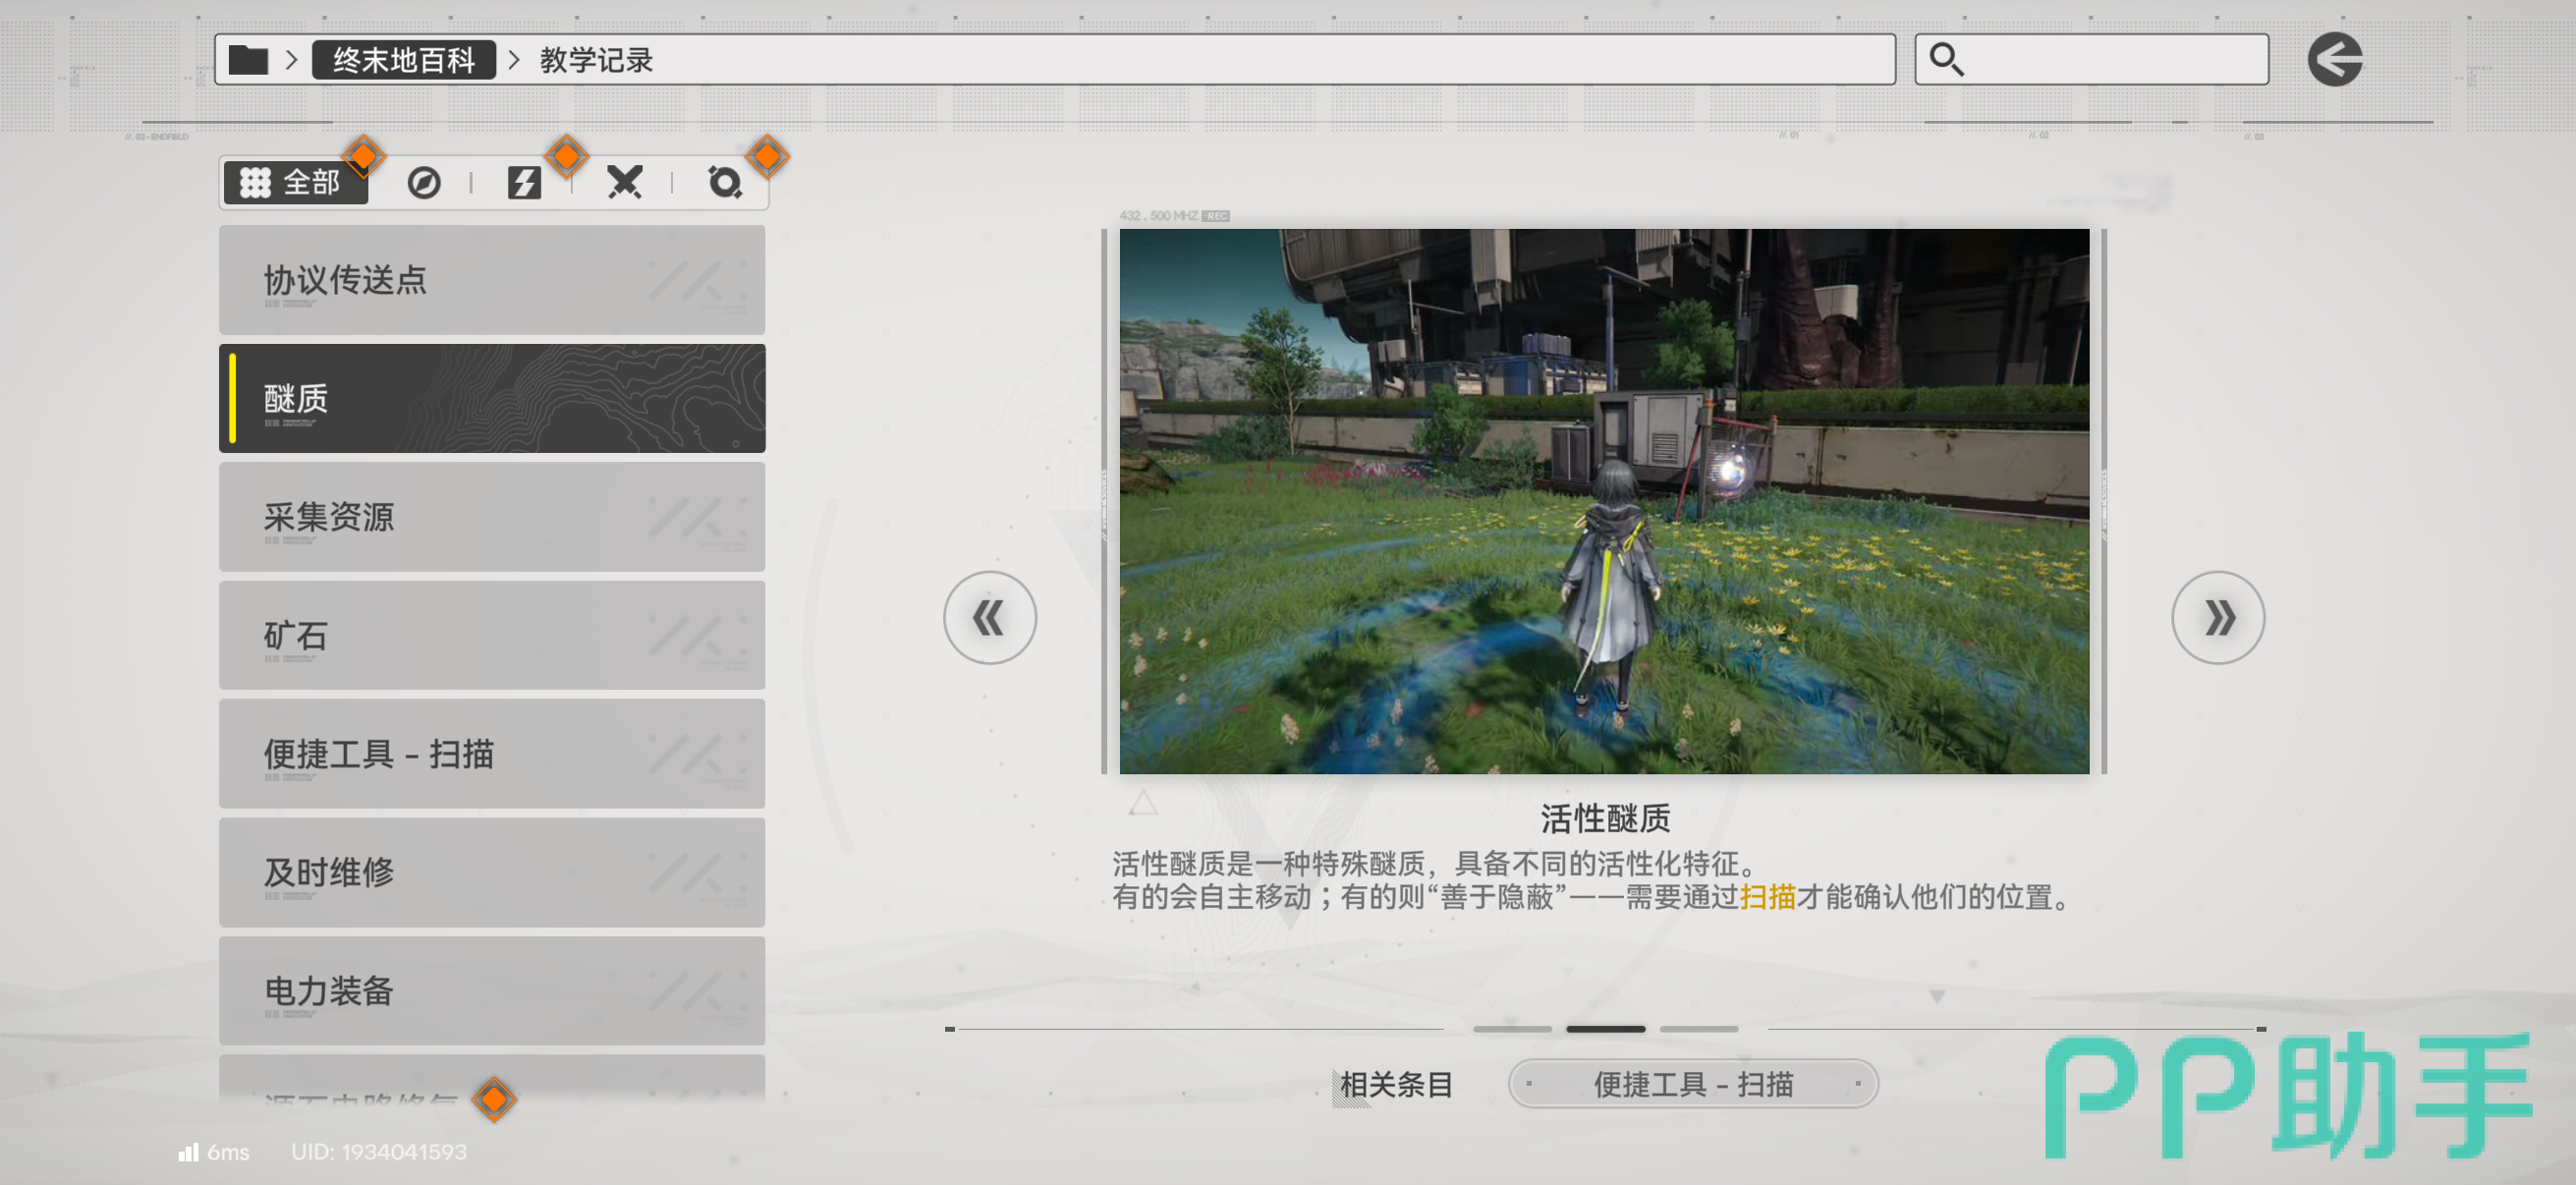Click the search magnifier icon
Viewport: 2576px width, 1185px height.
pyautogui.click(x=1945, y=60)
